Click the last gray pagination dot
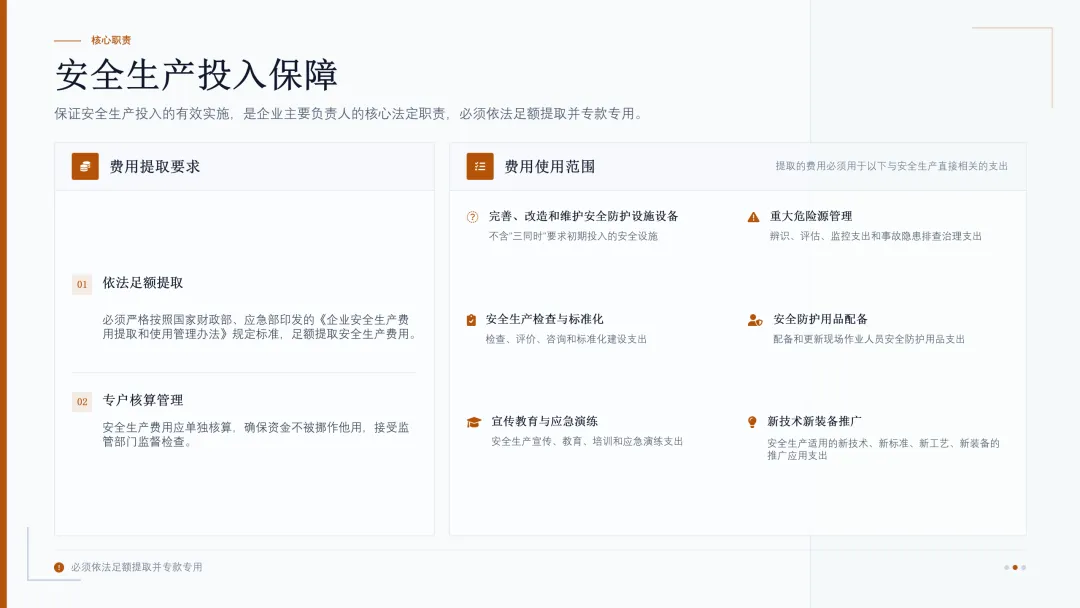 [1024, 567]
